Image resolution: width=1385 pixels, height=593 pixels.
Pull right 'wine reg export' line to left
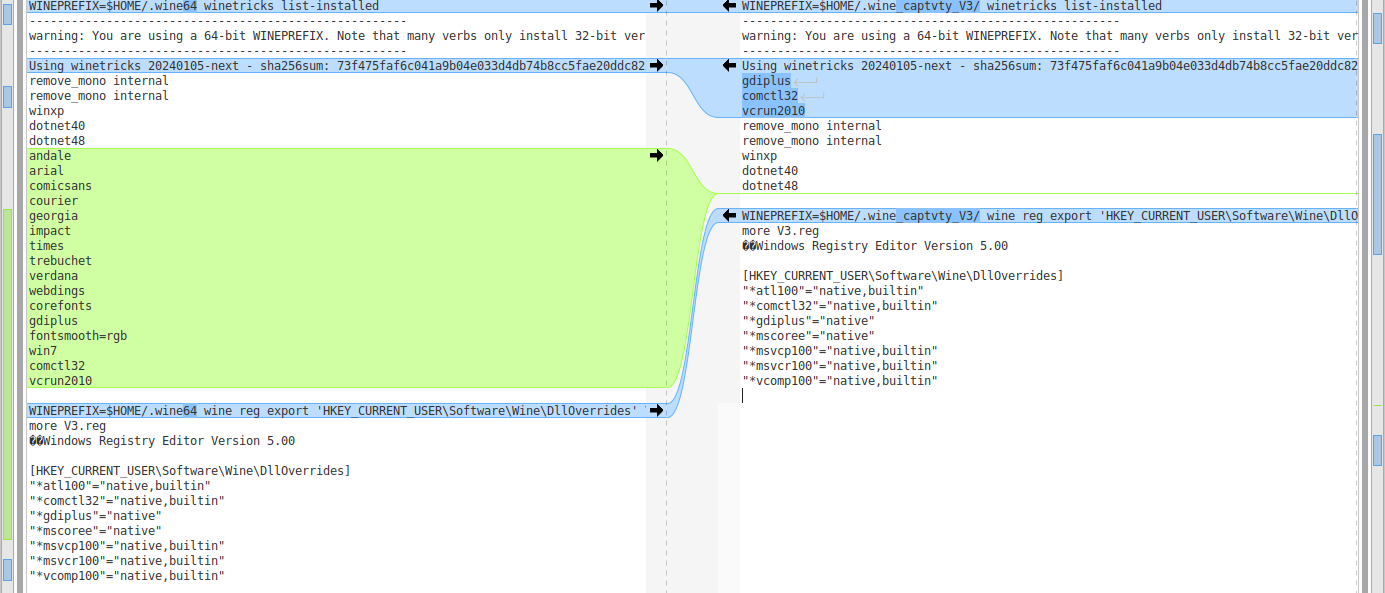[x=729, y=216]
